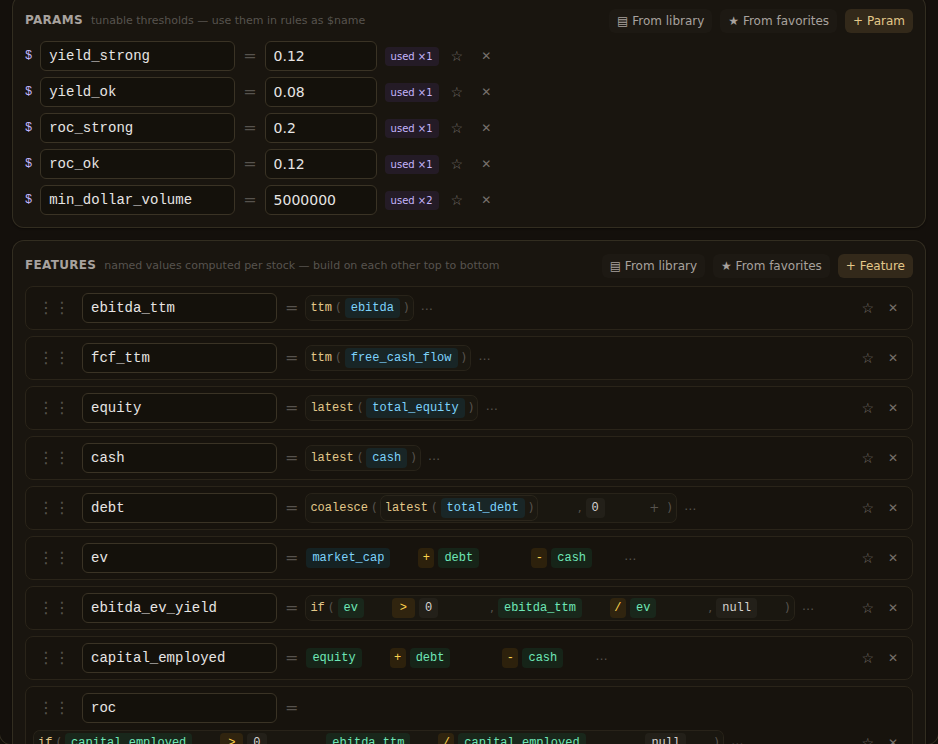Delete the roc_ok param

[486, 164]
